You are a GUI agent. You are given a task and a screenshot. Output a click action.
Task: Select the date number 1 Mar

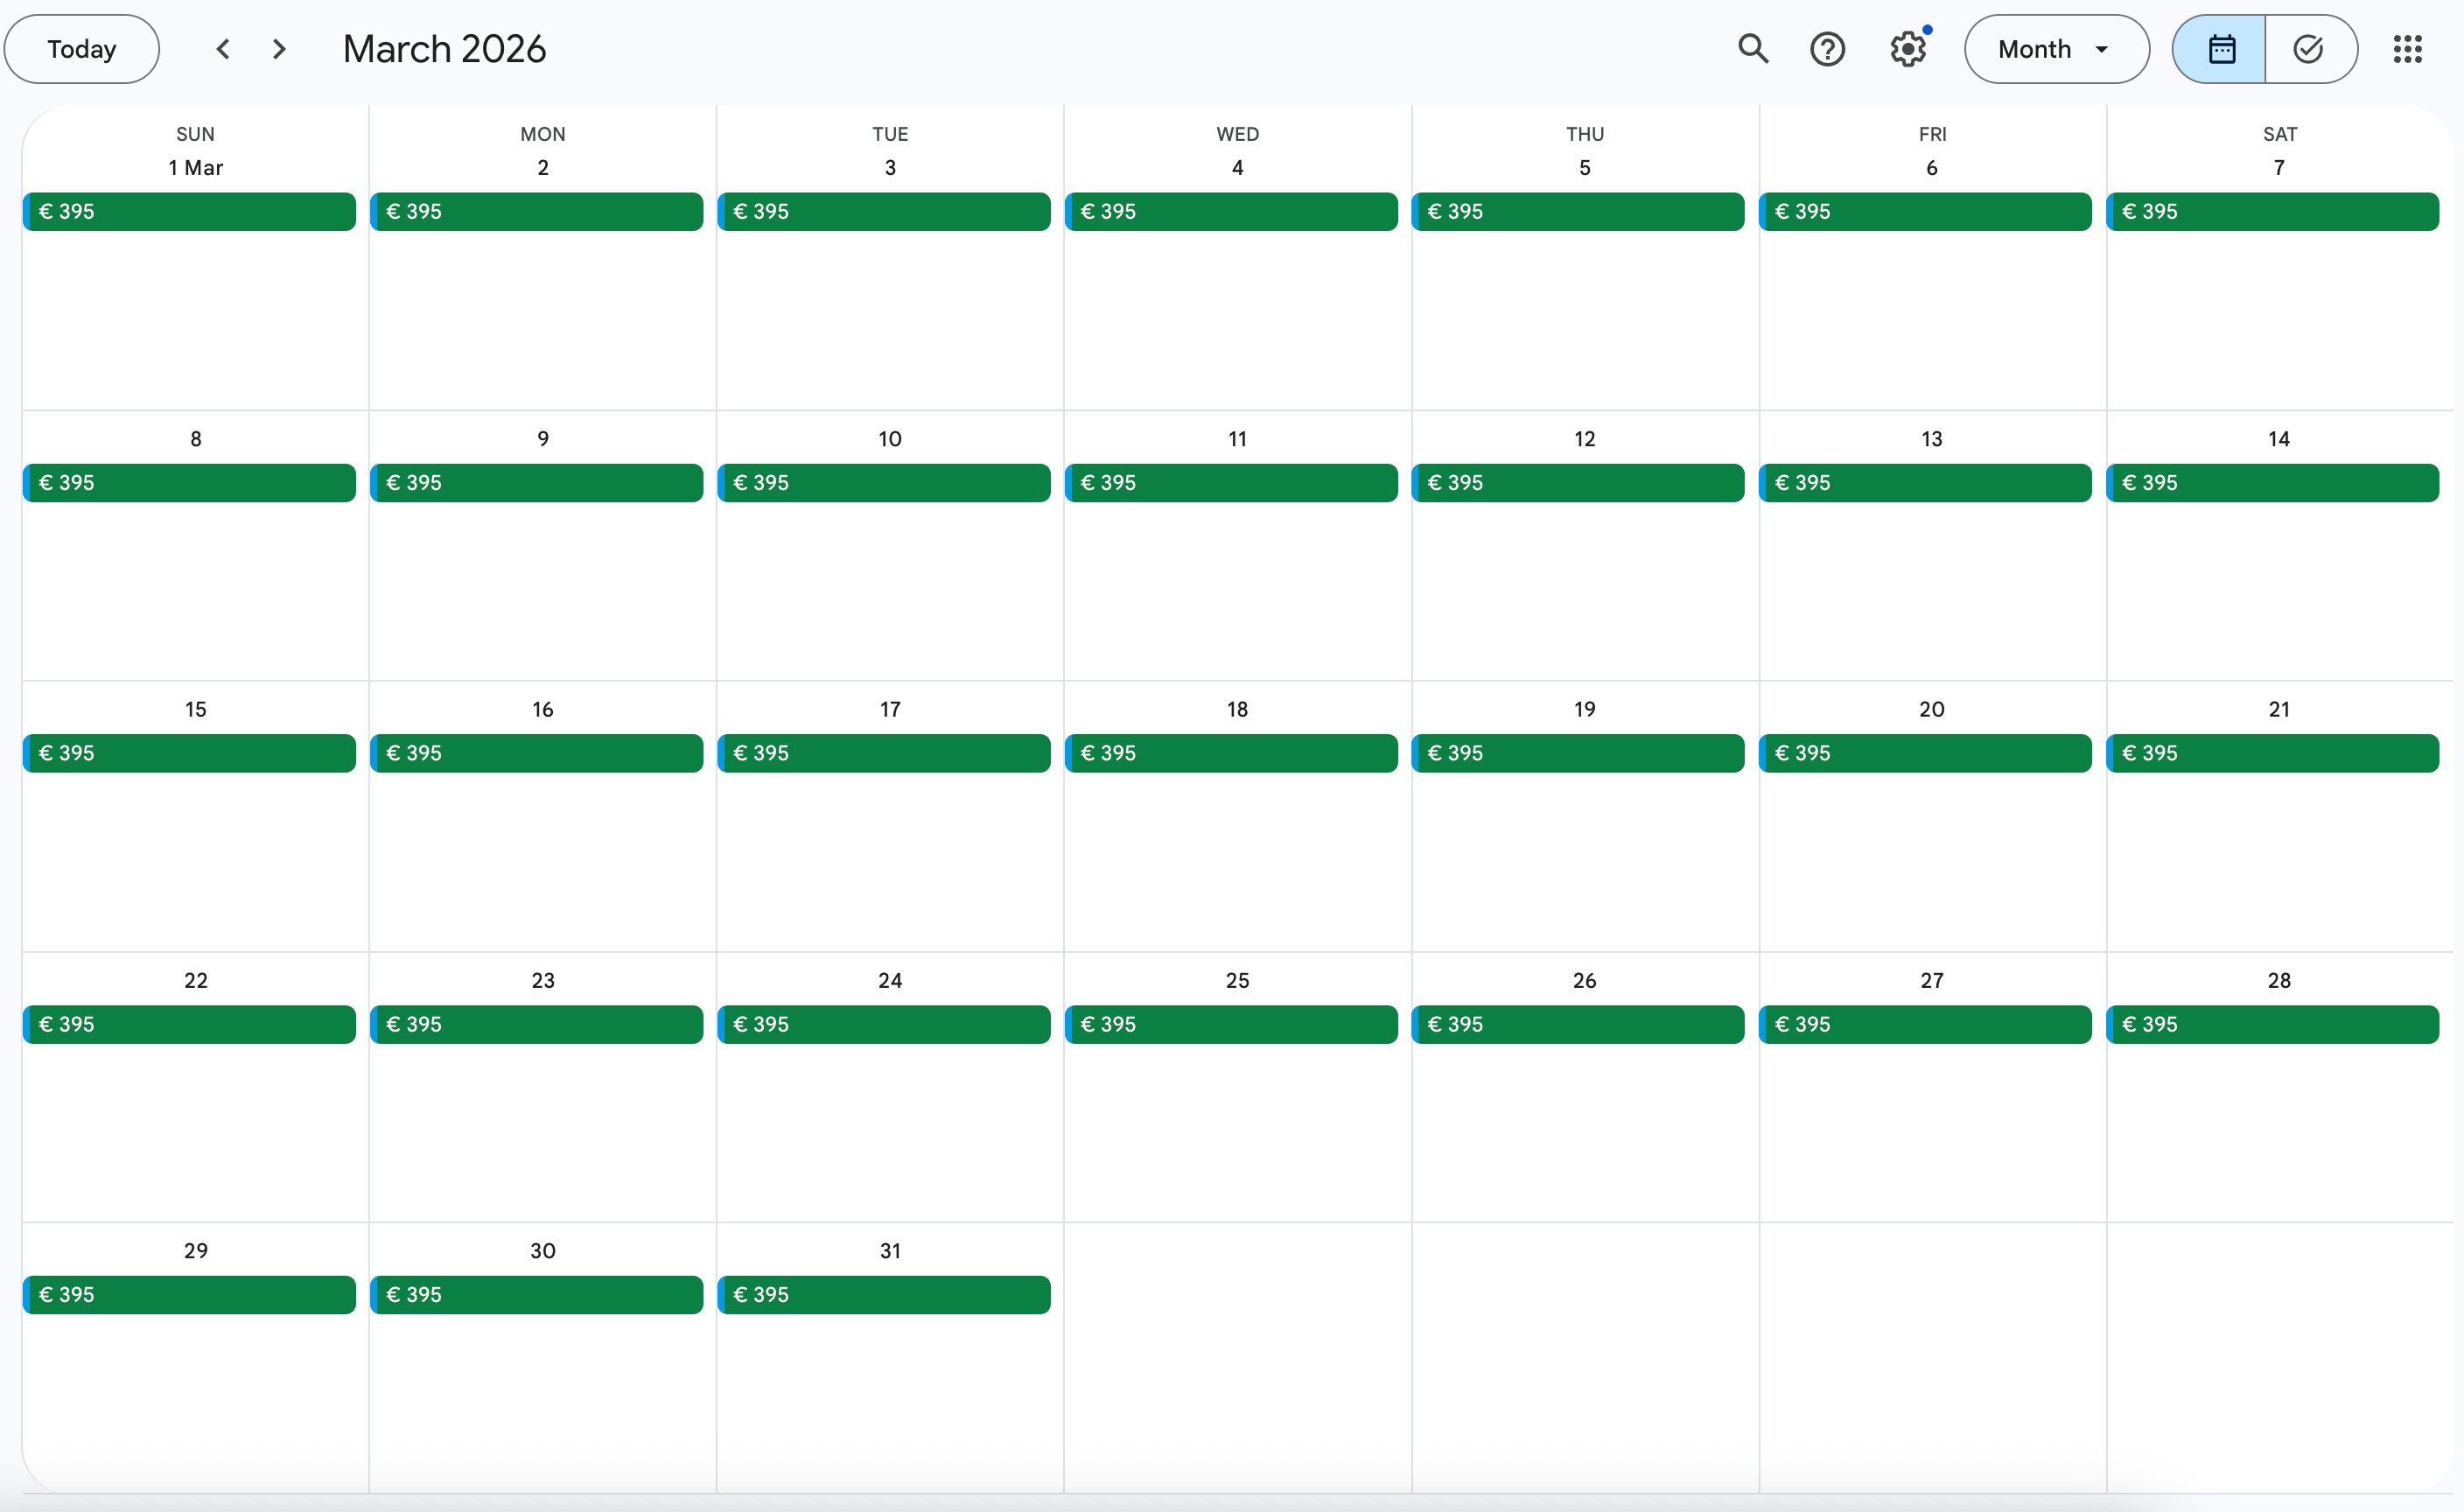195,167
